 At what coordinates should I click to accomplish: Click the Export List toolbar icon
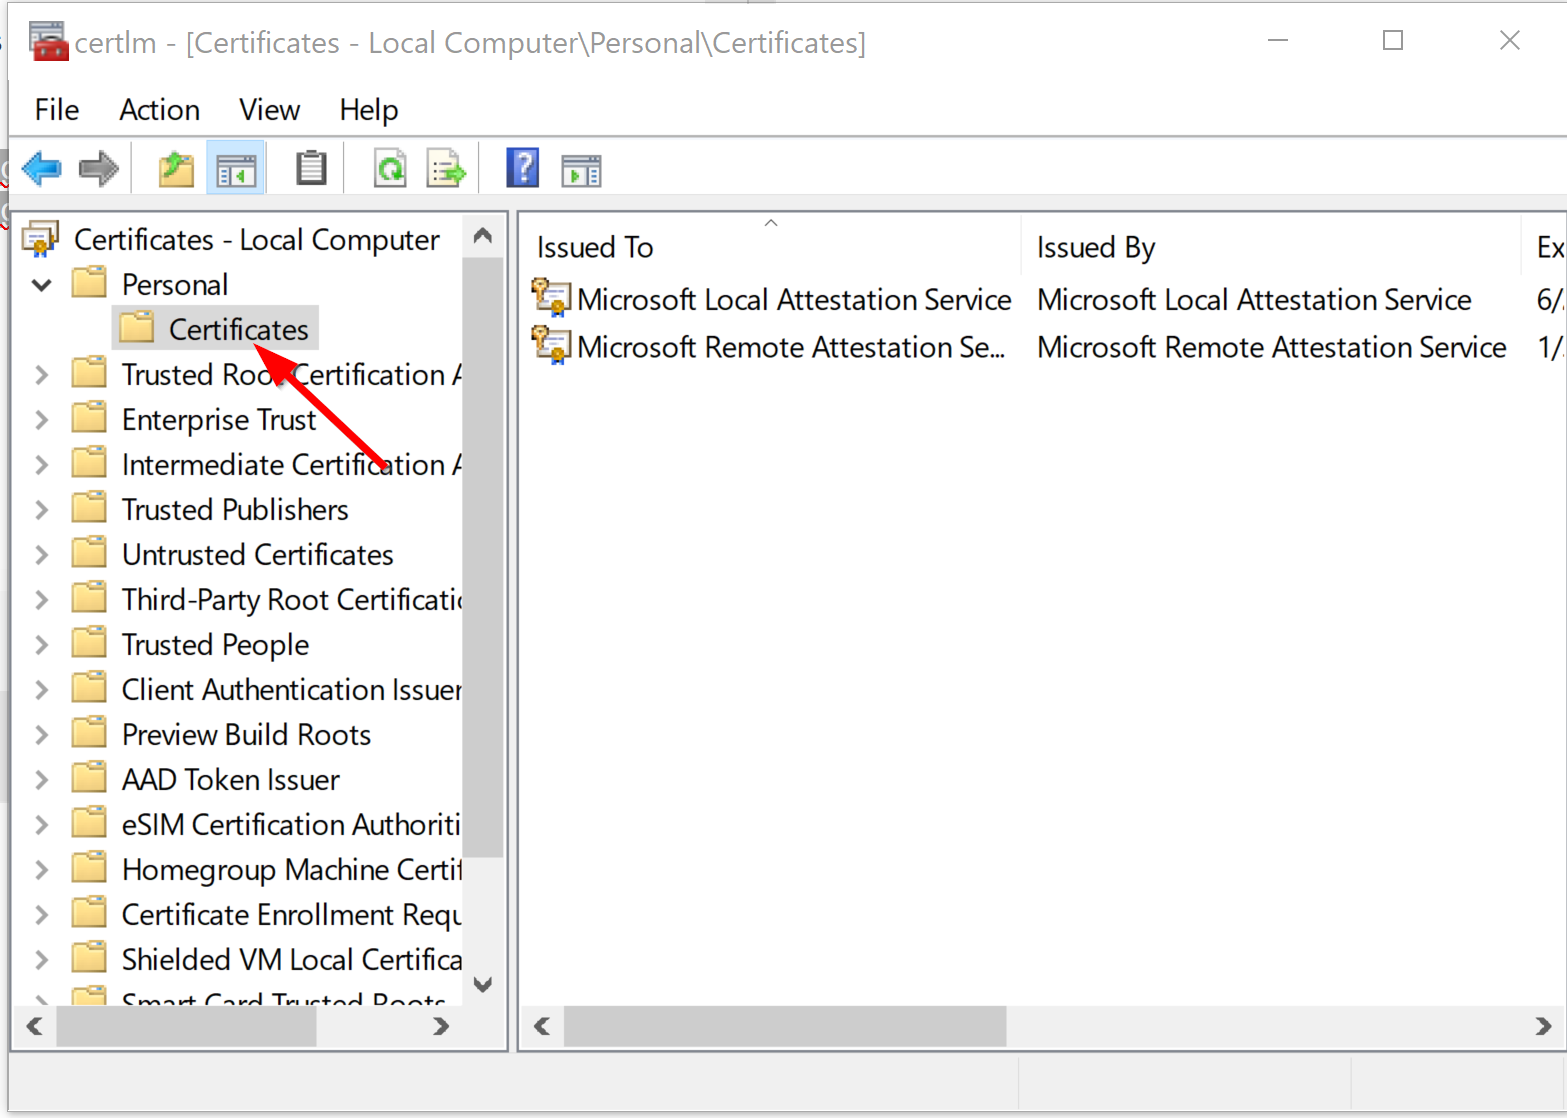point(446,169)
